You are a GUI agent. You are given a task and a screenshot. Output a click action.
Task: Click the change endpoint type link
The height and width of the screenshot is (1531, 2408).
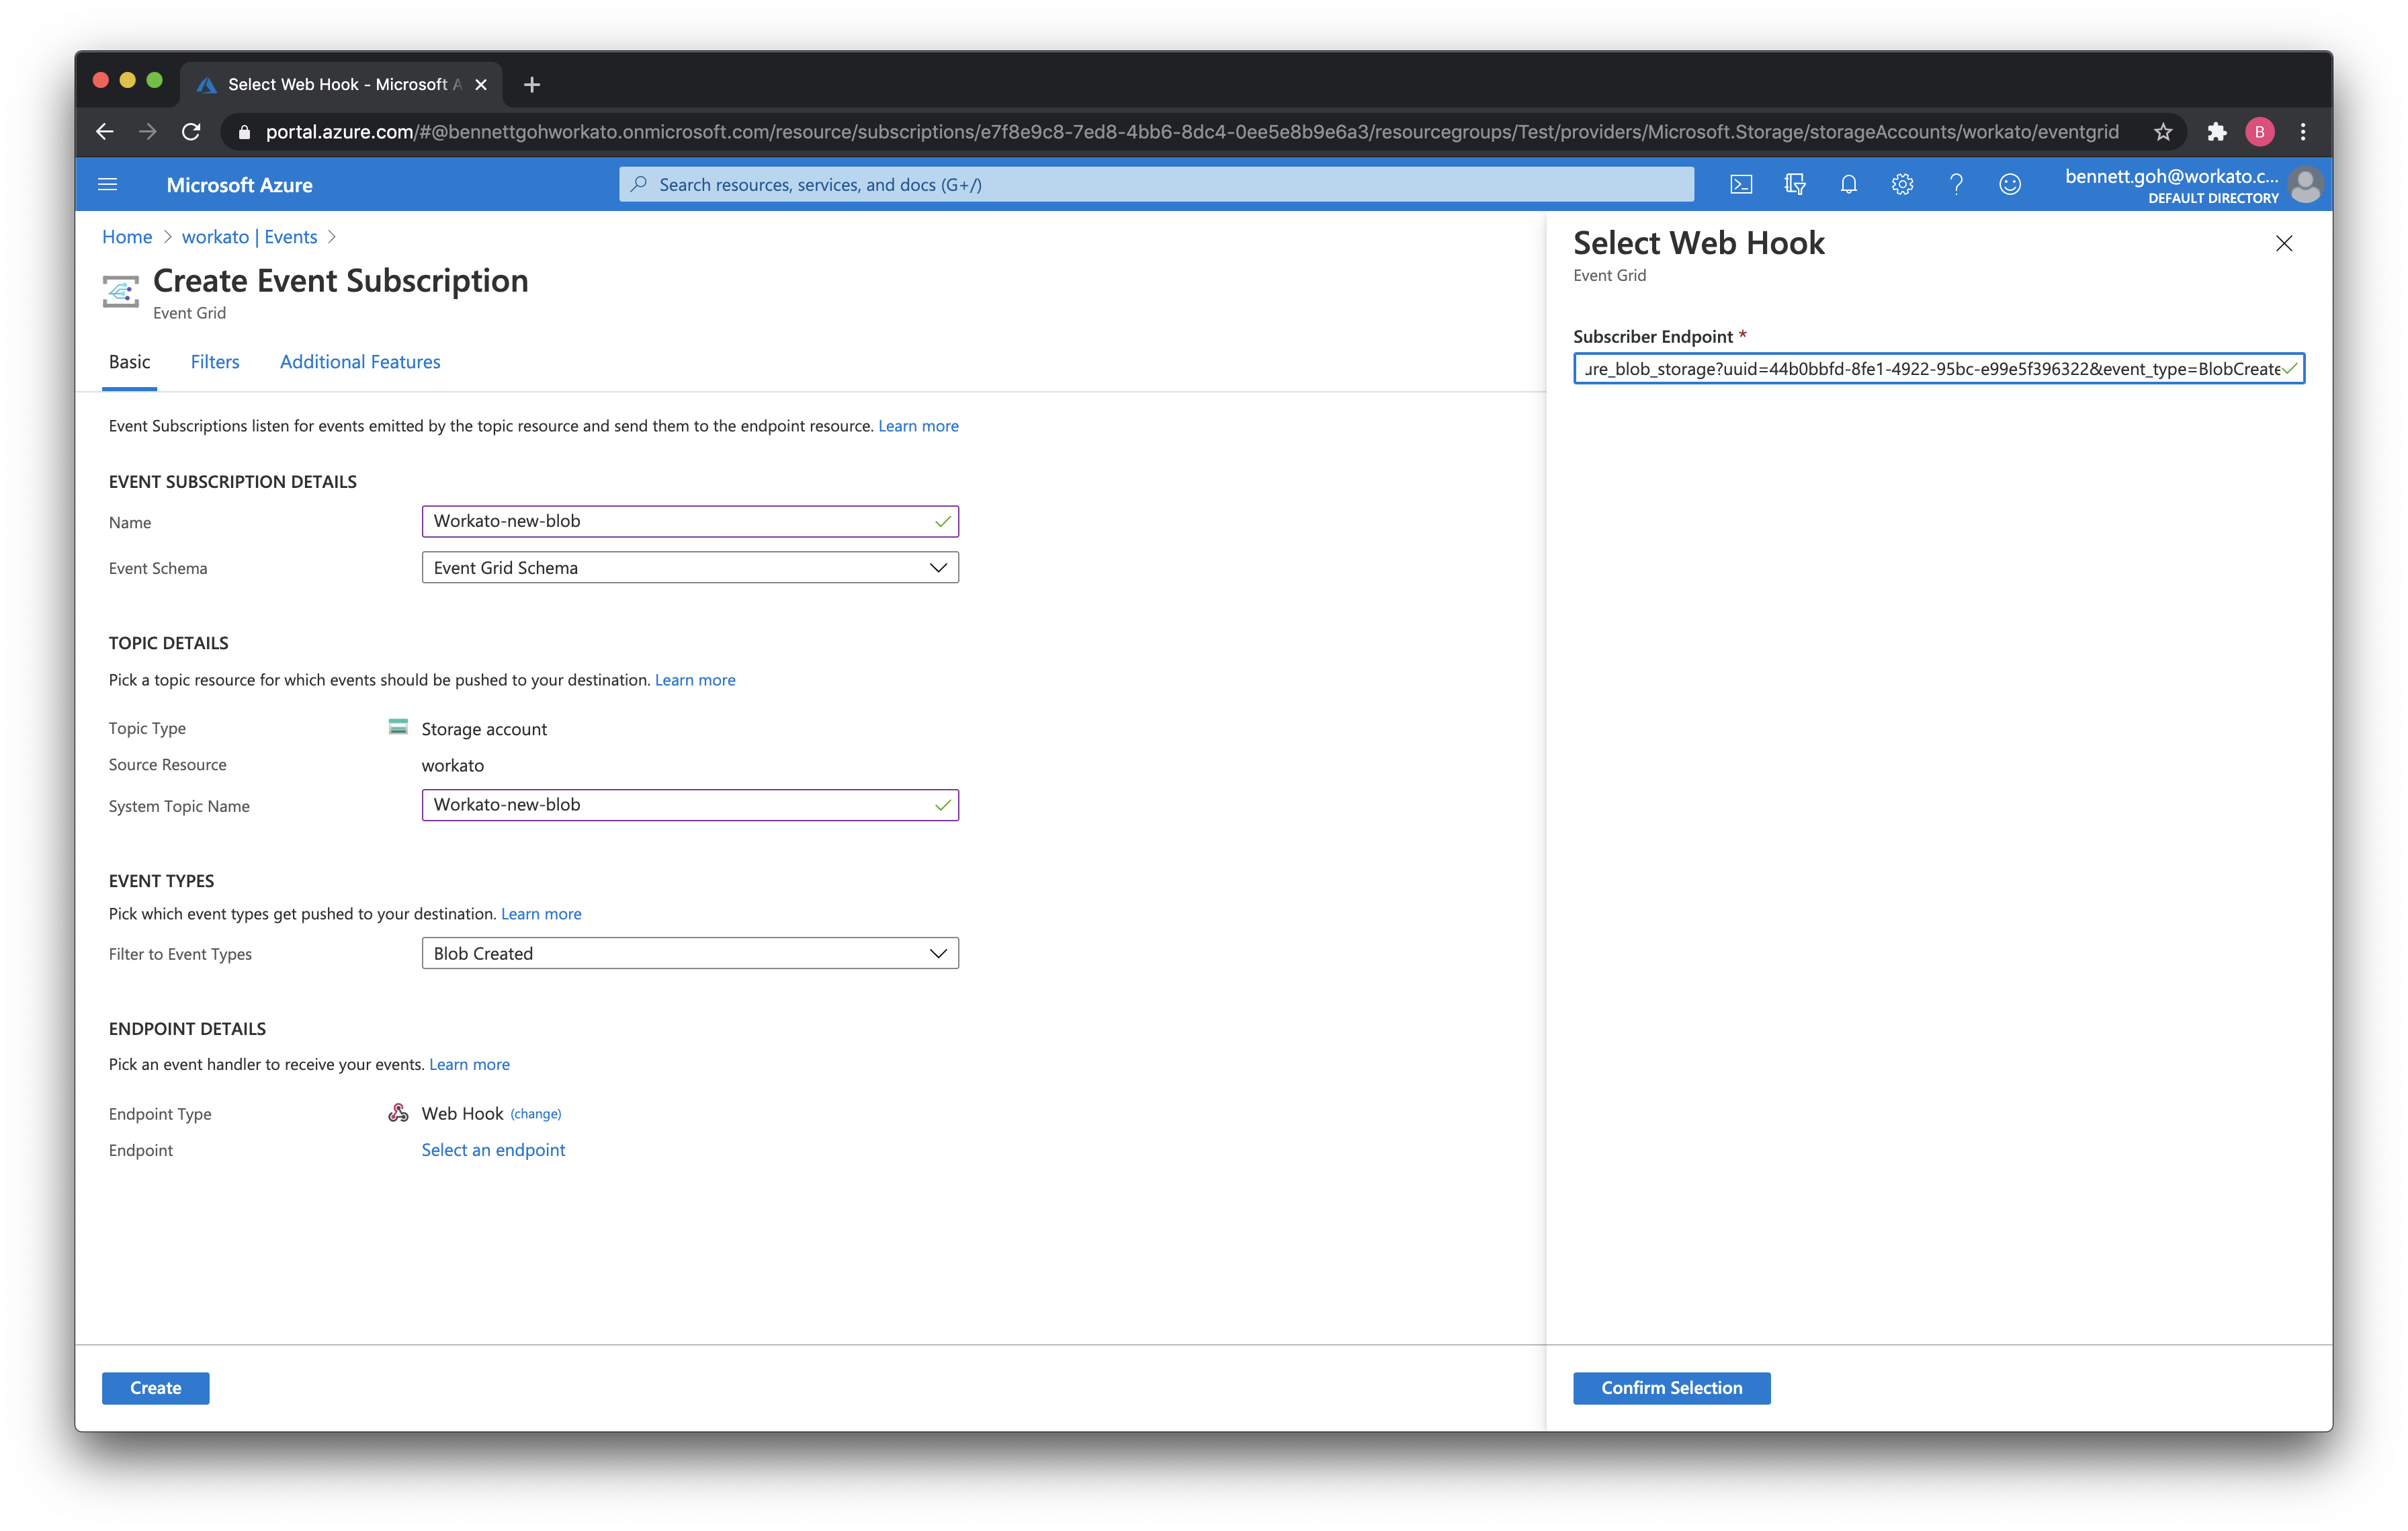(536, 1114)
